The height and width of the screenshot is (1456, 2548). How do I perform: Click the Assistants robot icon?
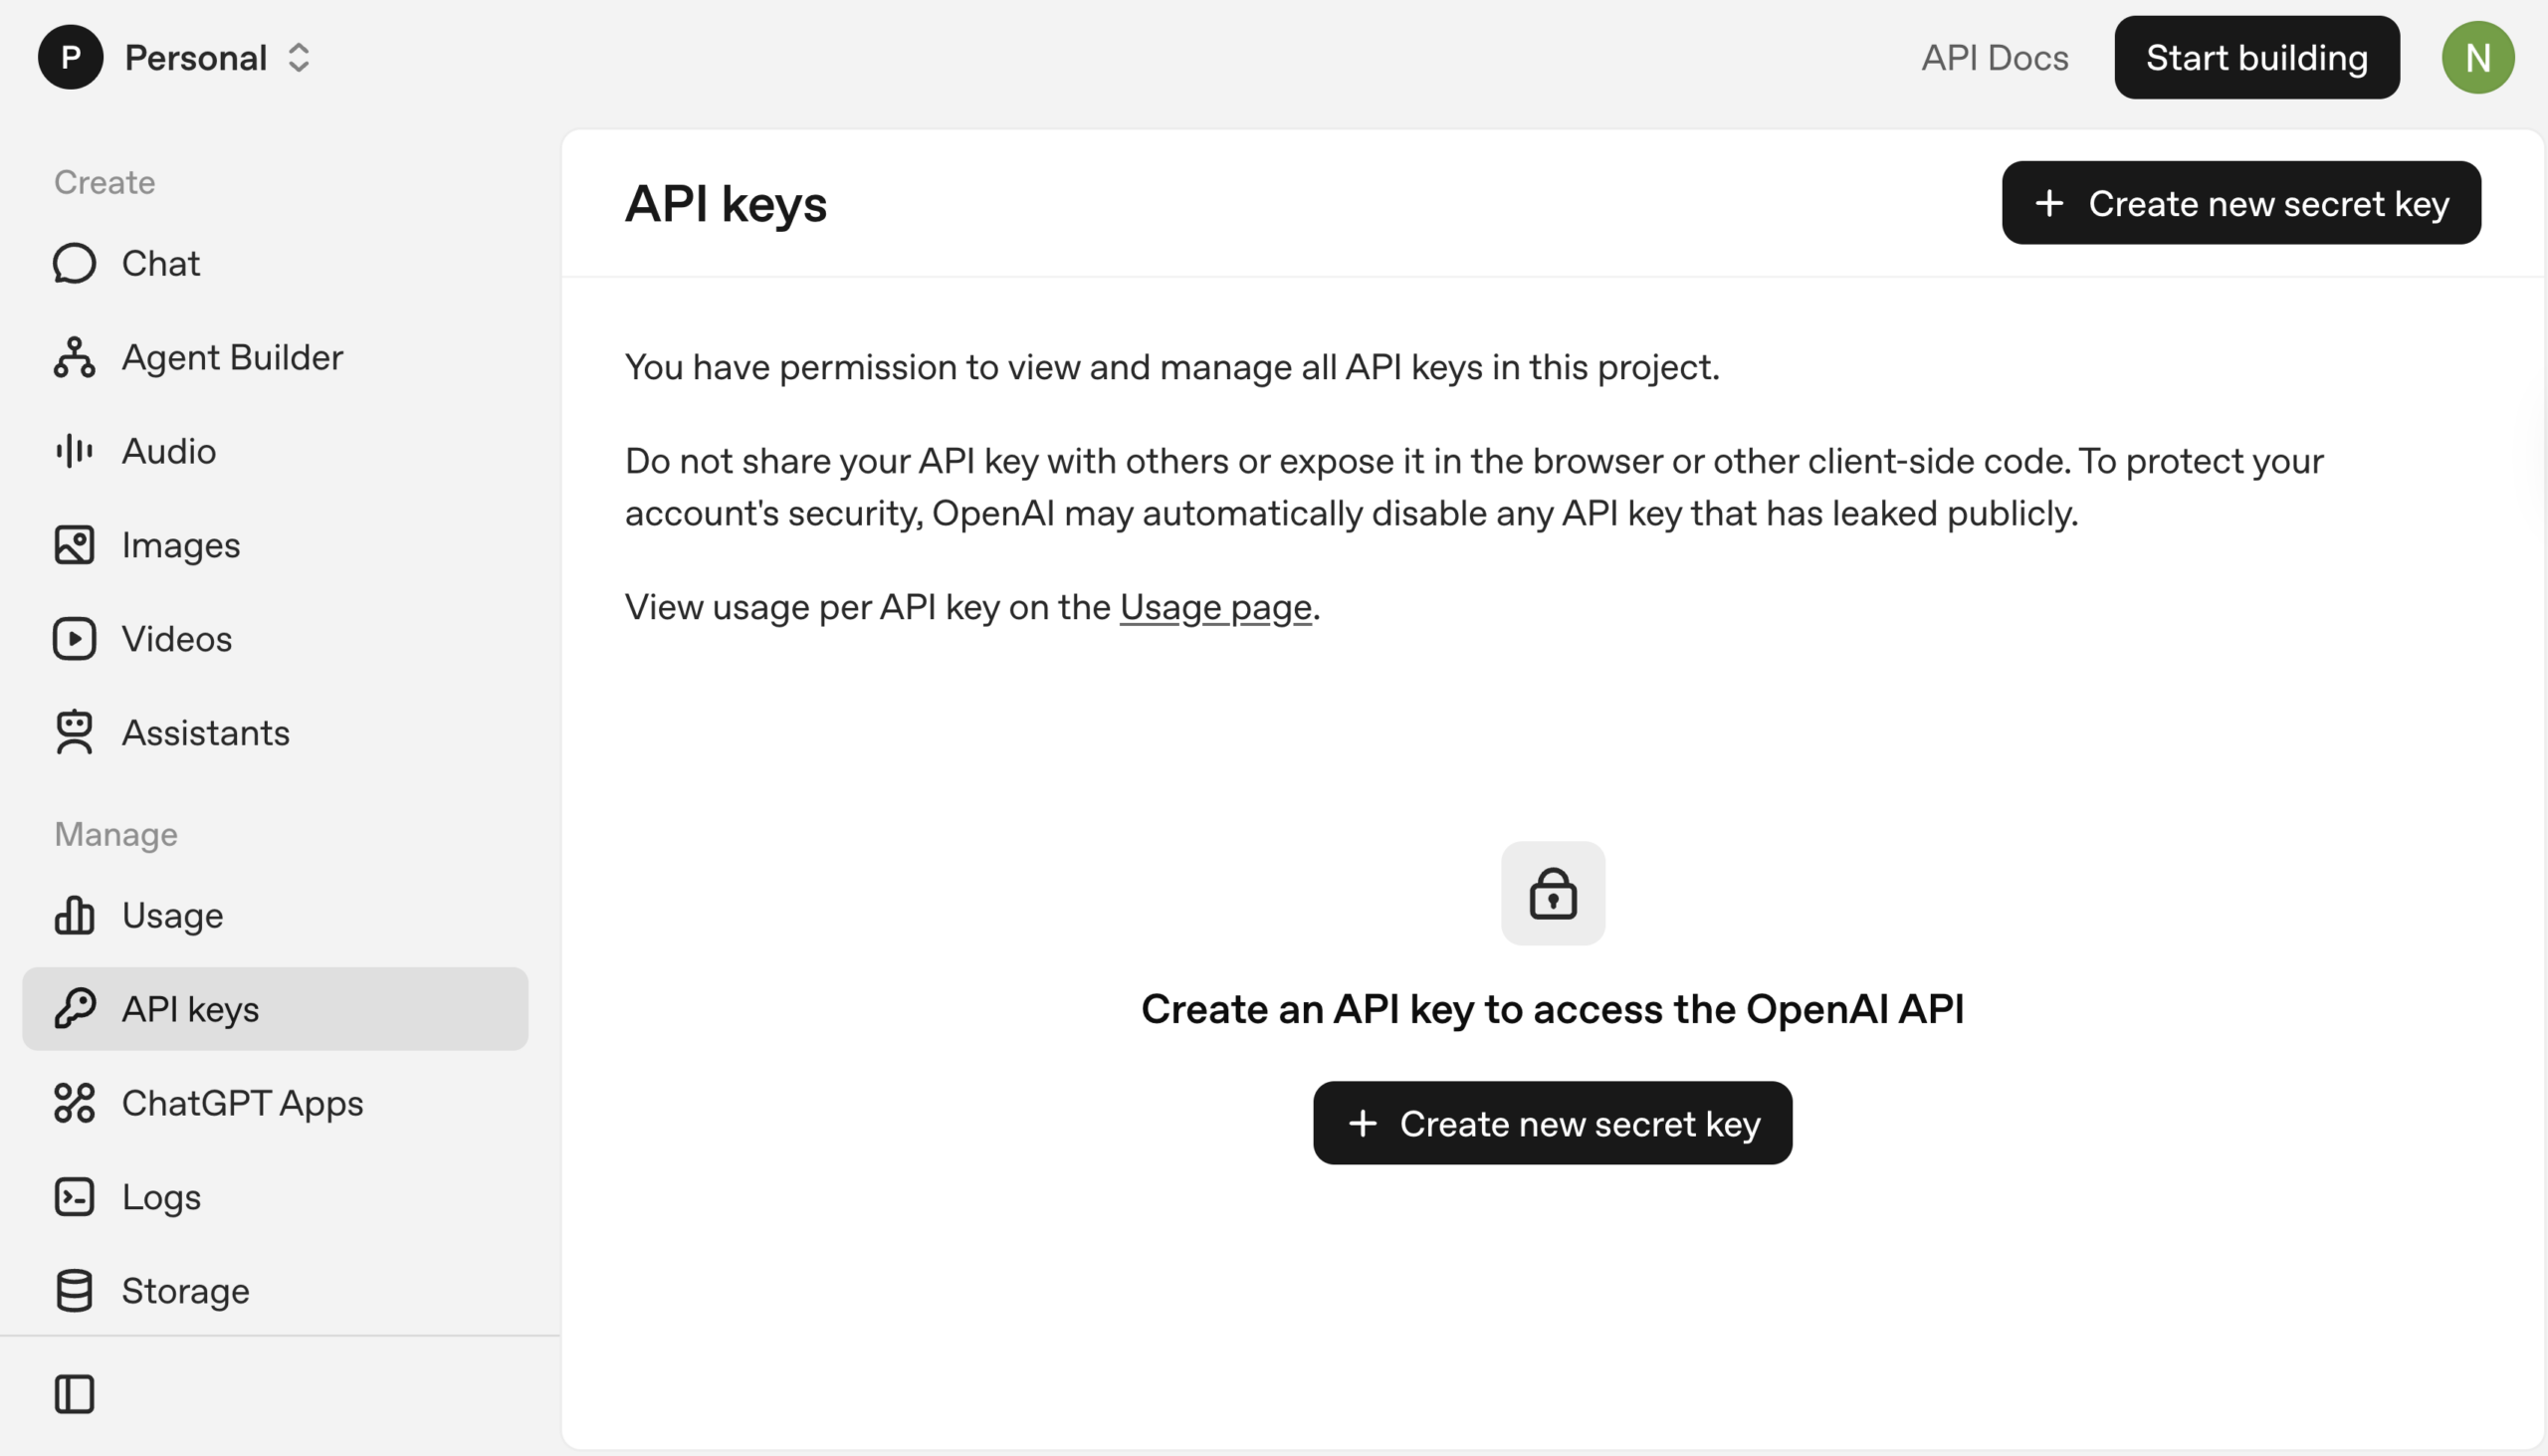click(74, 733)
